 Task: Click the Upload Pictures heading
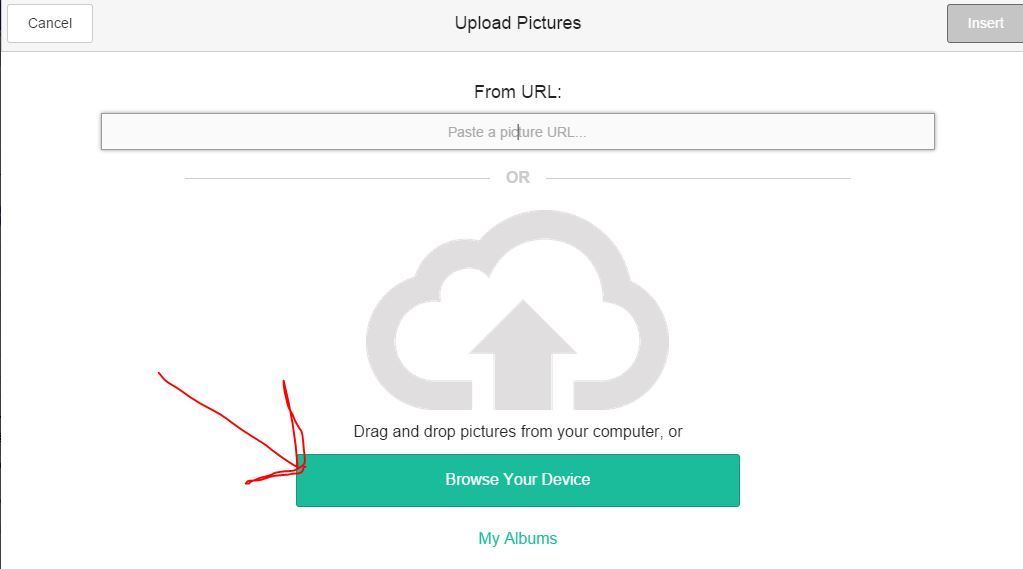point(517,23)
